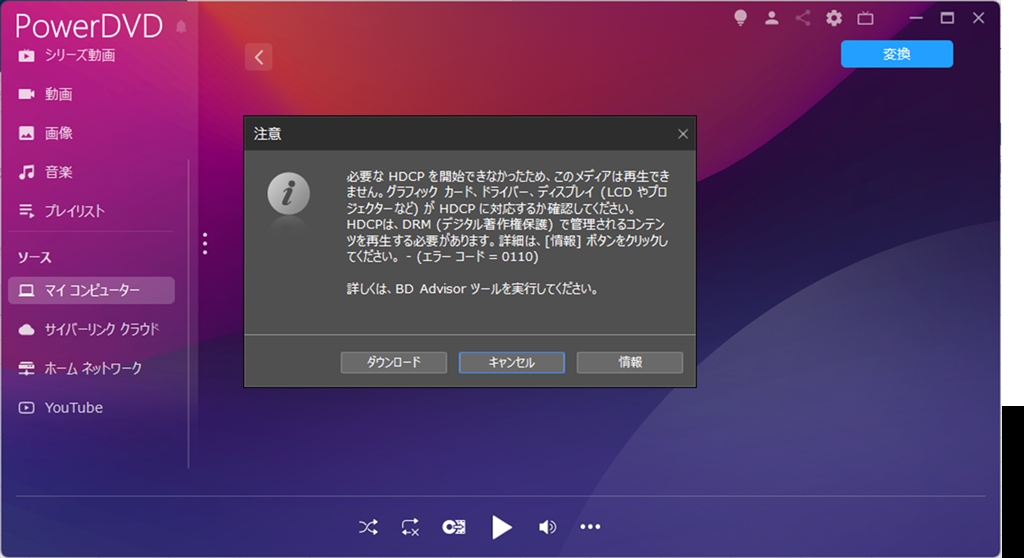
Task: Click the media casting/play-to icon
Action: (x=454, y=527)
